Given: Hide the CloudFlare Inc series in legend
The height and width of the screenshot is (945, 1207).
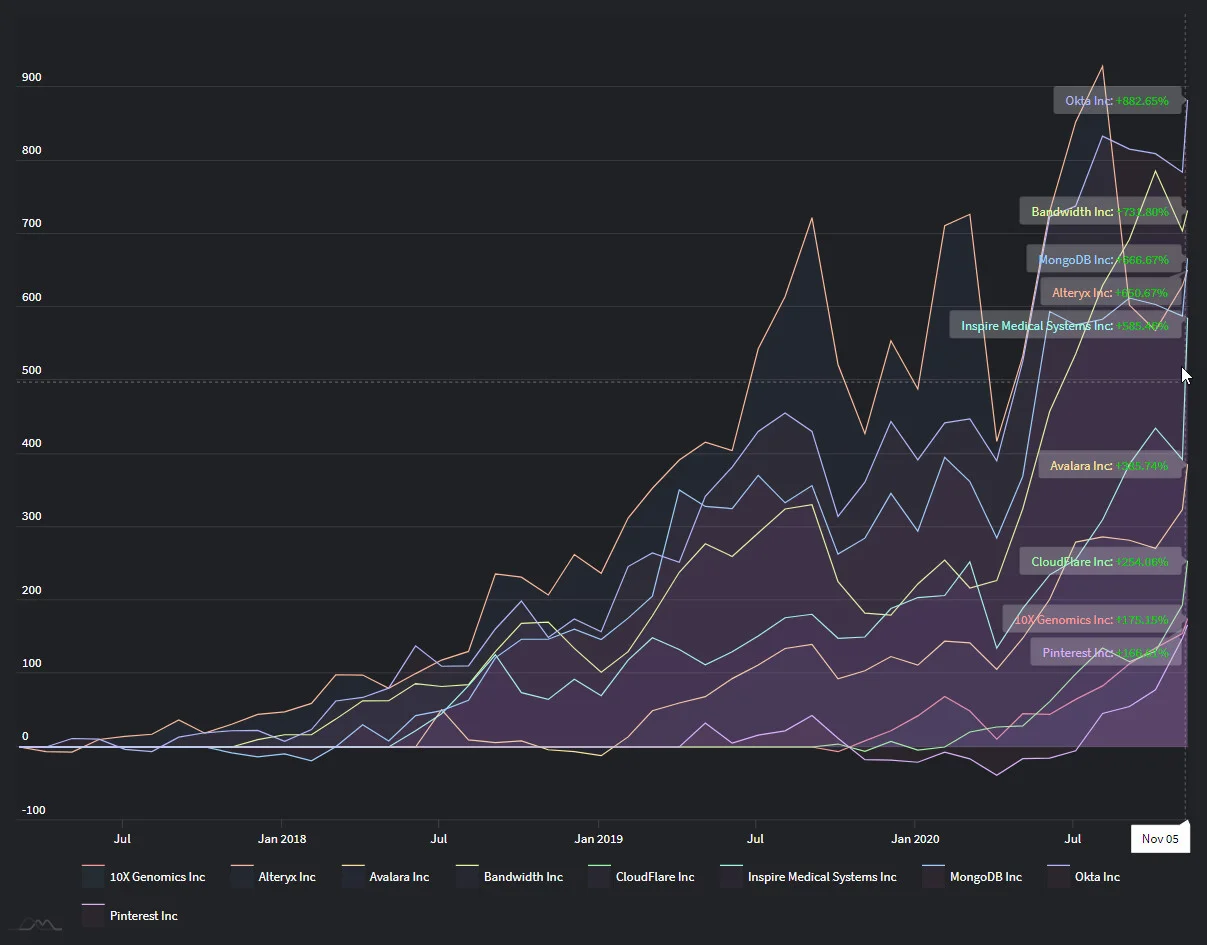Looking at the screenshot, I should pyautogui.click(x=641, y=877).
